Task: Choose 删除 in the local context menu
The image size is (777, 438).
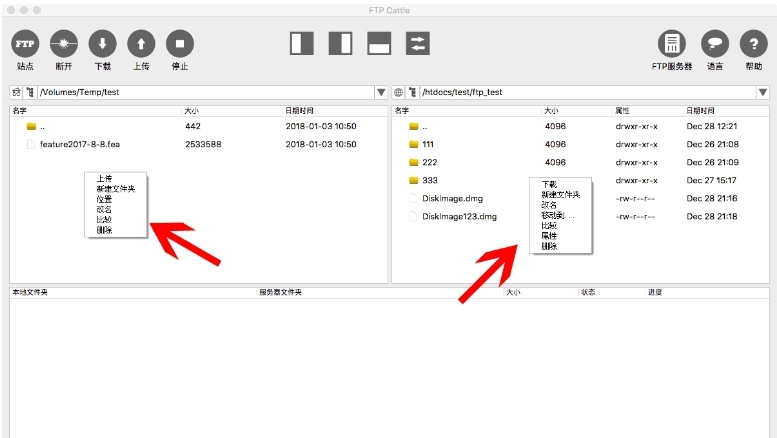Action: [x=104, y=230]
